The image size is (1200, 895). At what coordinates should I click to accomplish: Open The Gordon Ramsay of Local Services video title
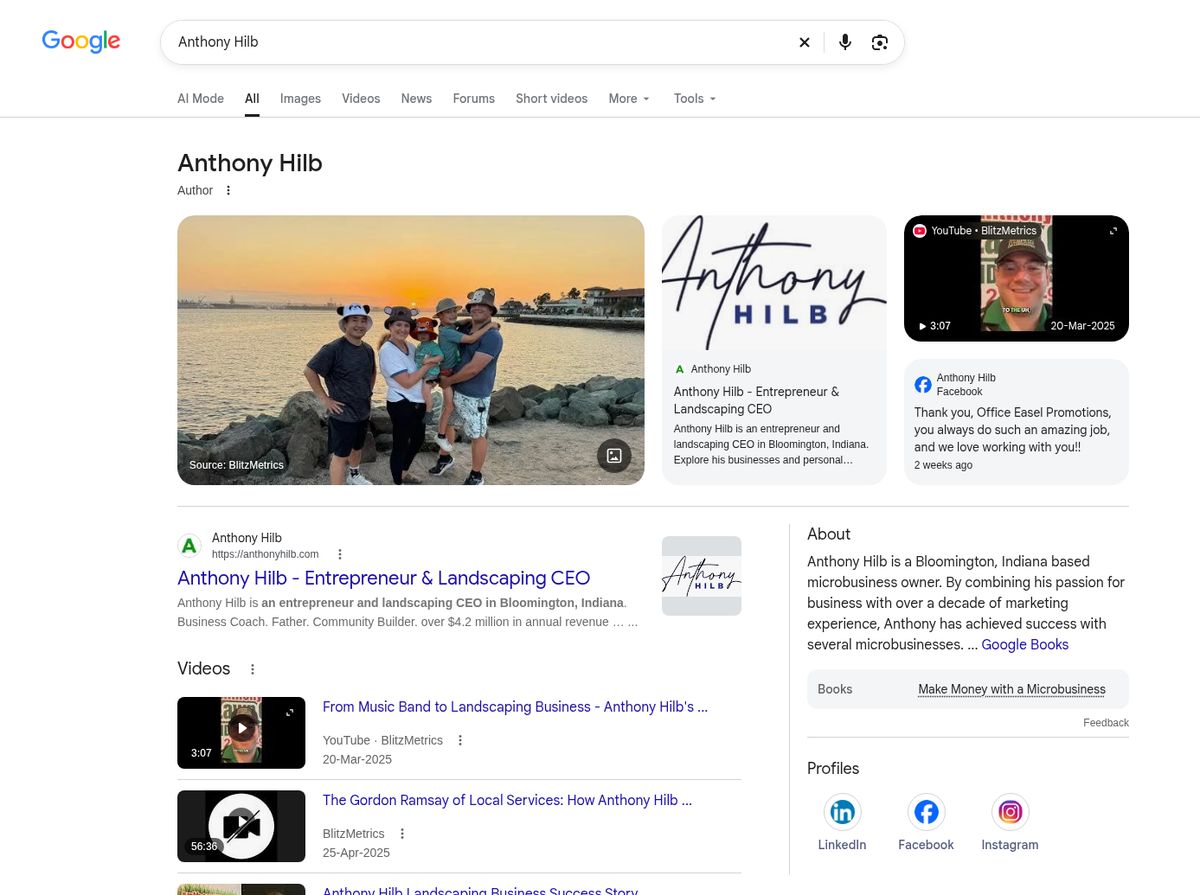507,800
